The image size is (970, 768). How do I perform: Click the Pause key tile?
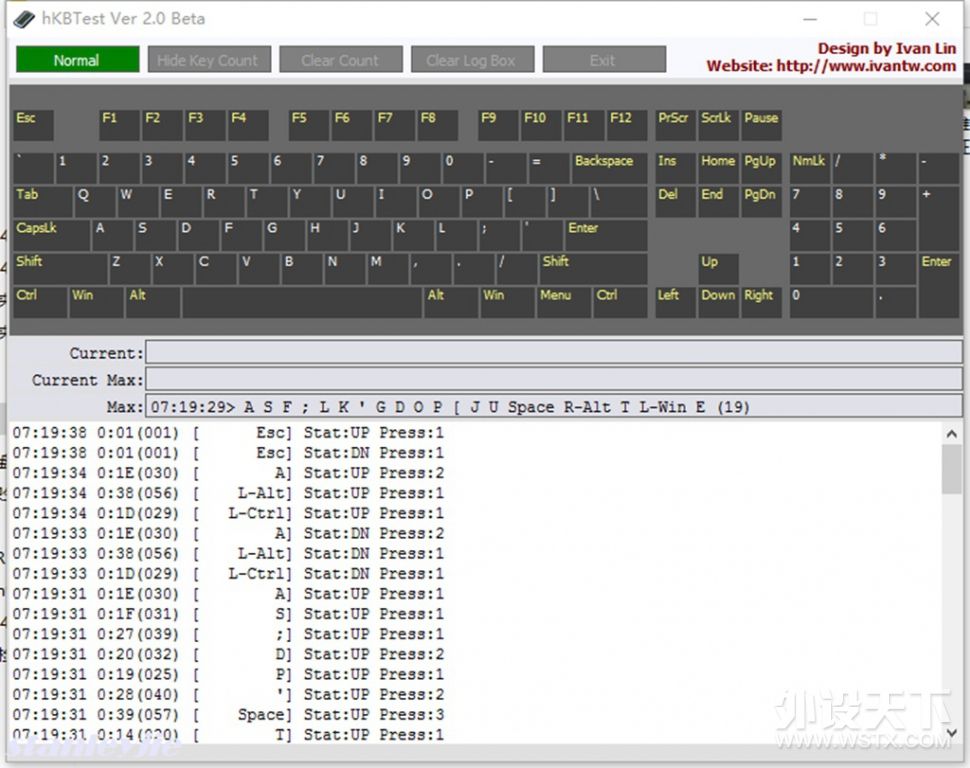pos(762,126)
